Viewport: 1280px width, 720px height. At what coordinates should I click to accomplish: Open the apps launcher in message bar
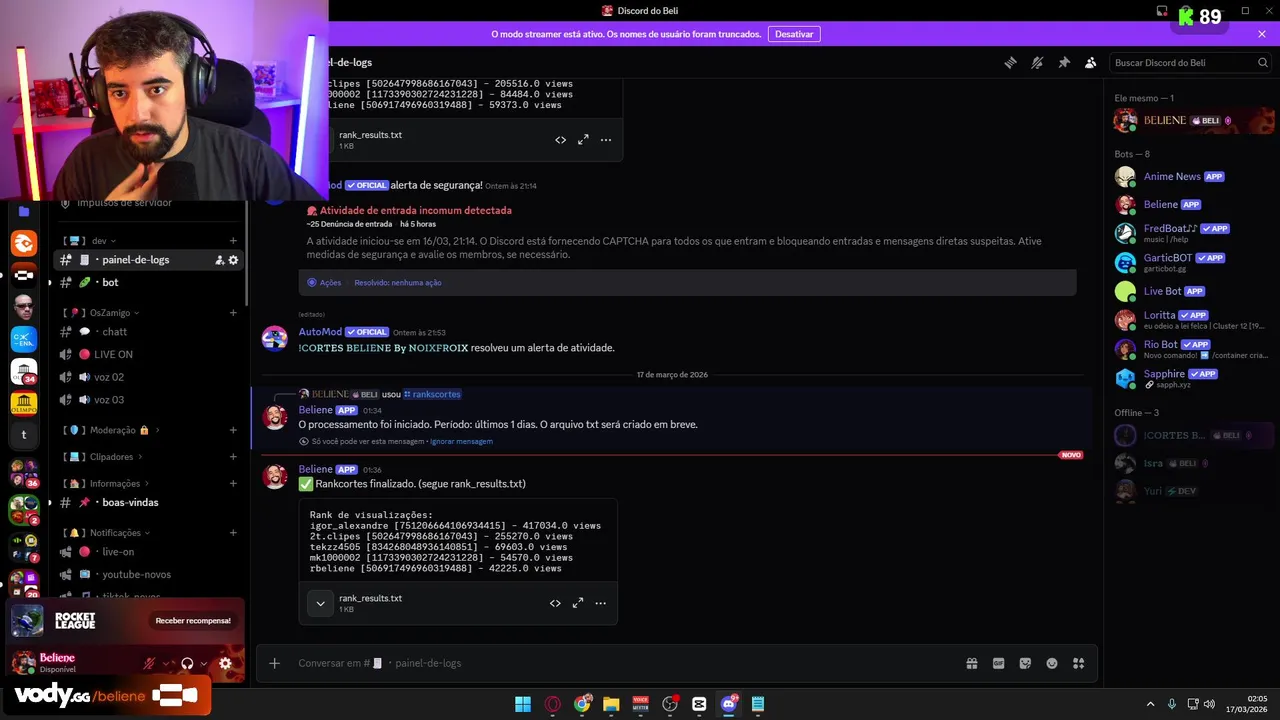(1079, 663)
